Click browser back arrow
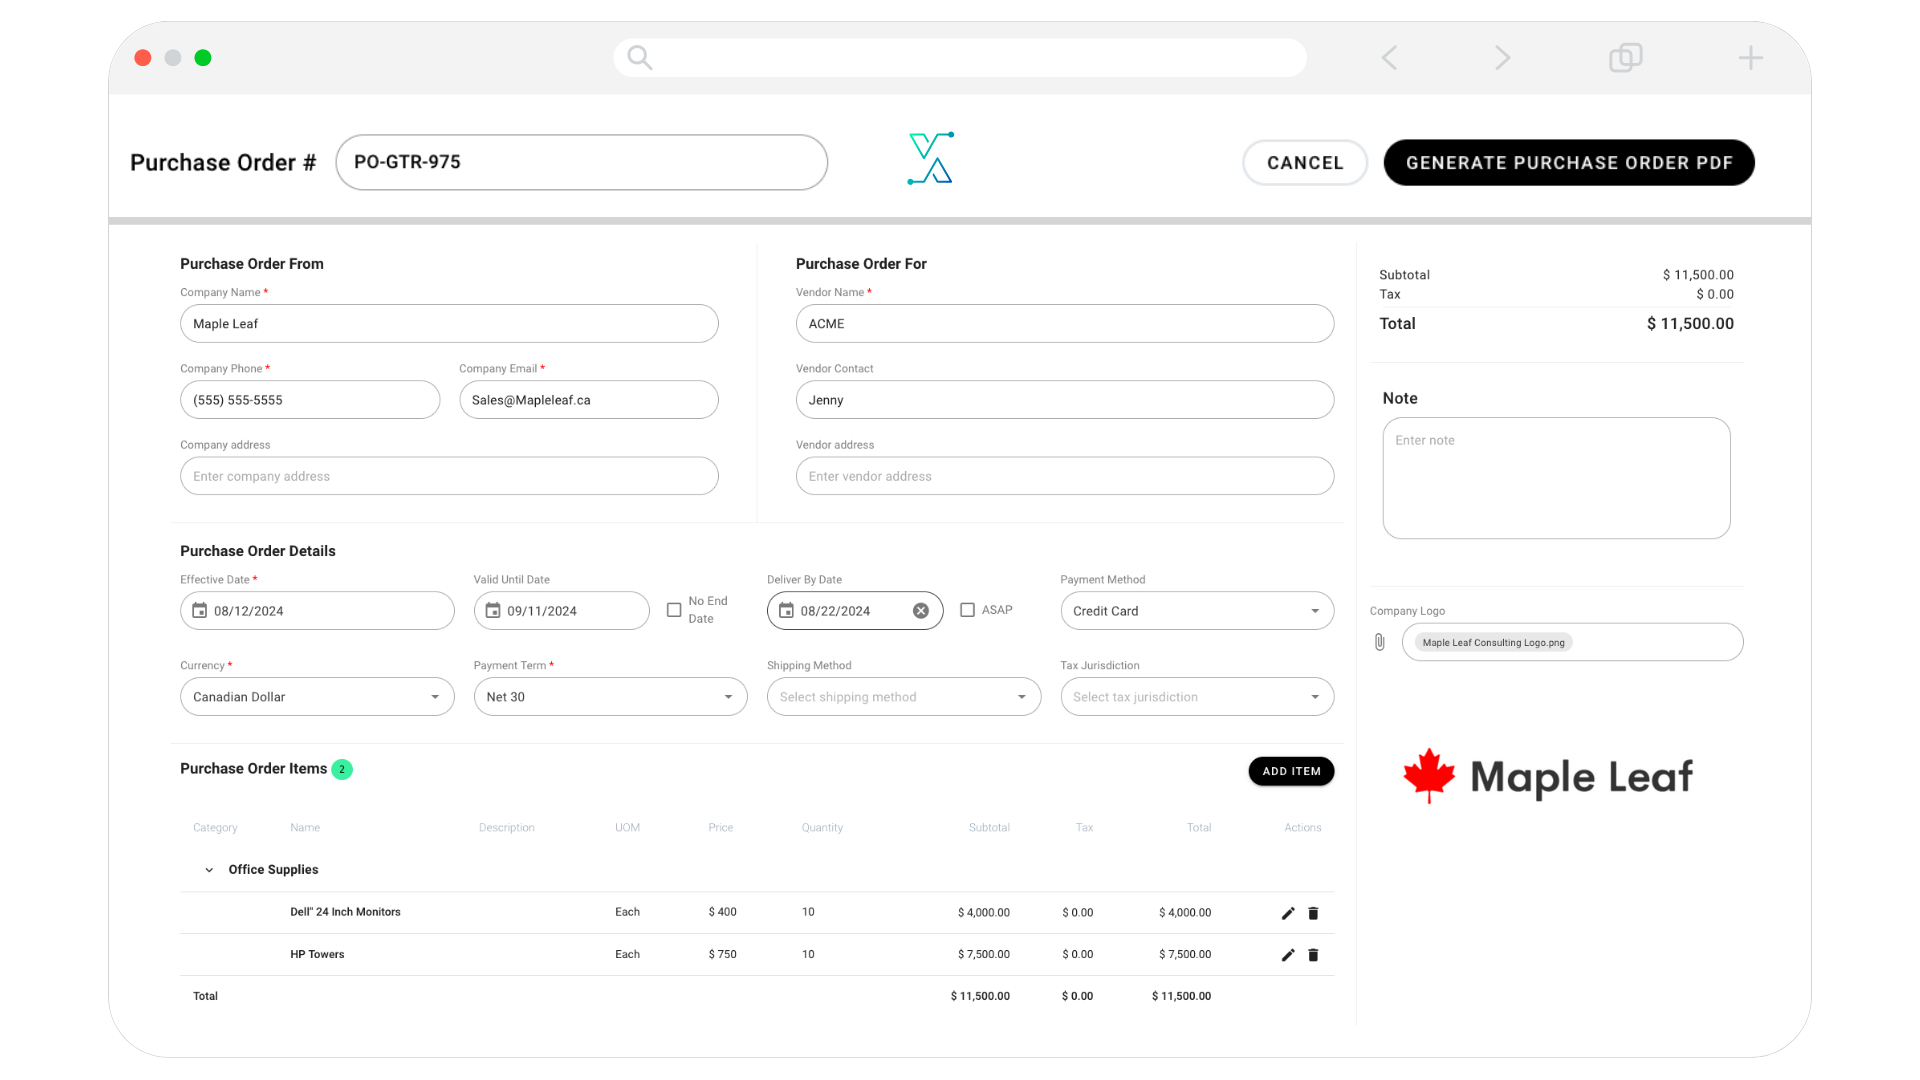1920x1080 pixels. [1389, 58]
